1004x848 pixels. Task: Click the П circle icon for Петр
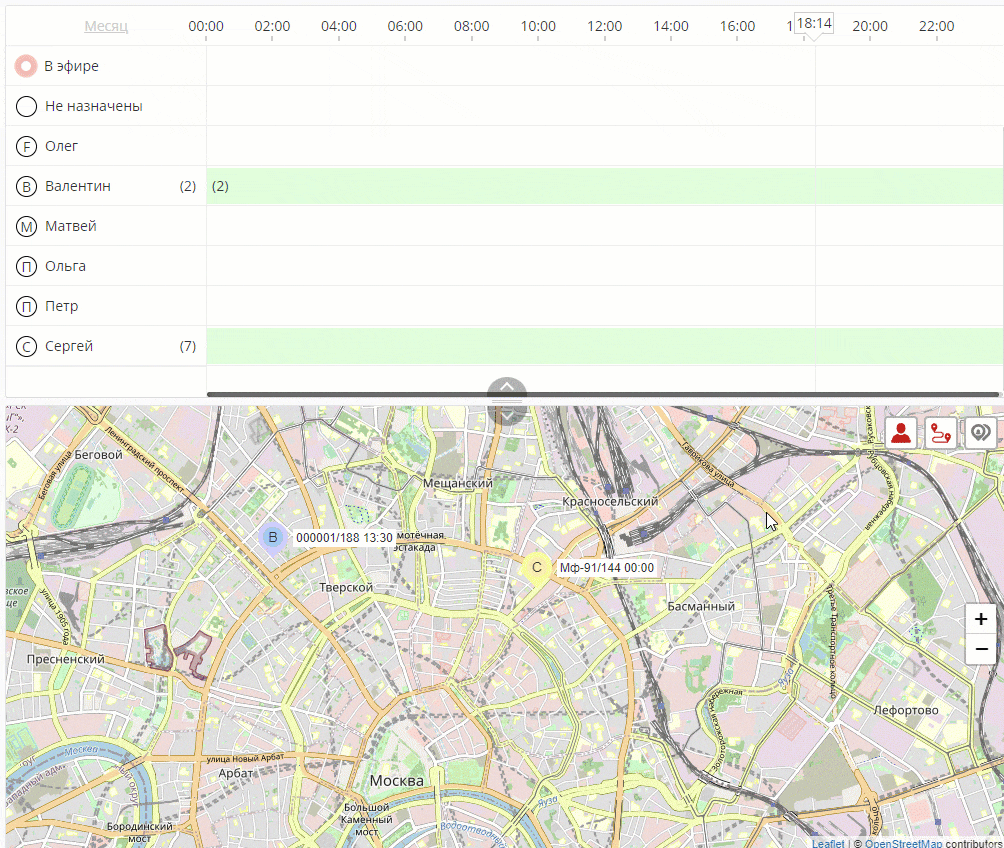pos(26,307)
